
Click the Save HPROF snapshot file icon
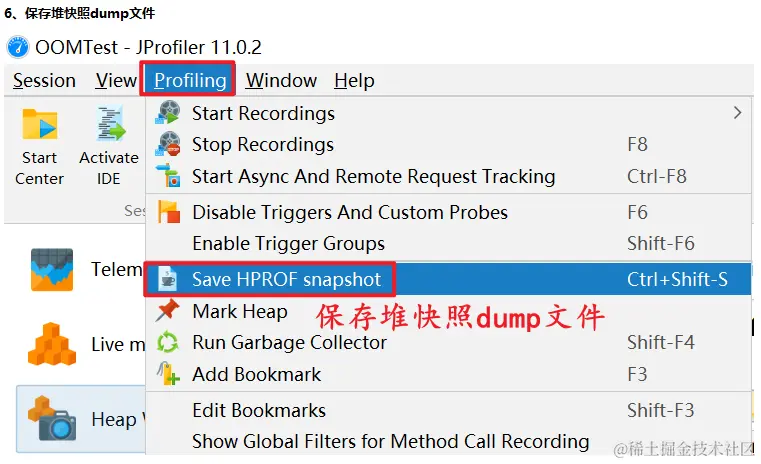tap(167, 279)
